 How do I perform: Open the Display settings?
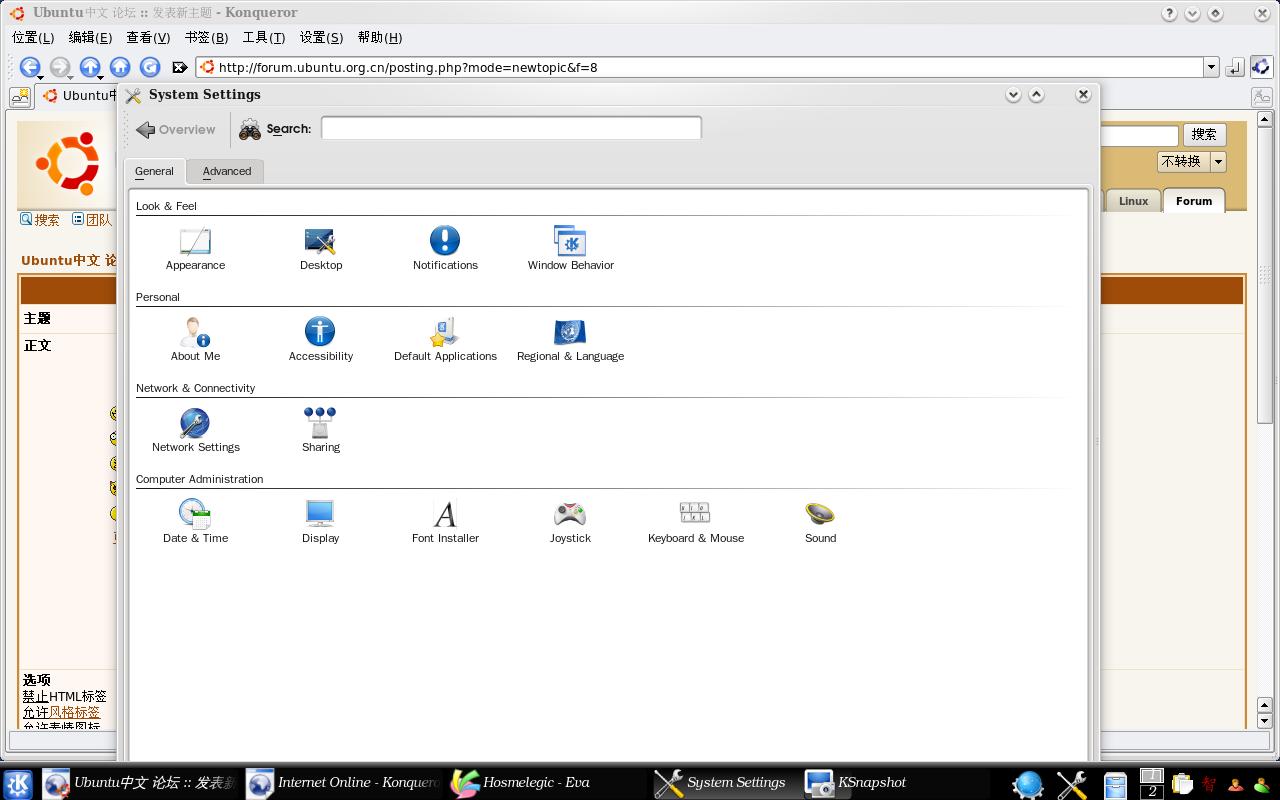pos(320,522)
